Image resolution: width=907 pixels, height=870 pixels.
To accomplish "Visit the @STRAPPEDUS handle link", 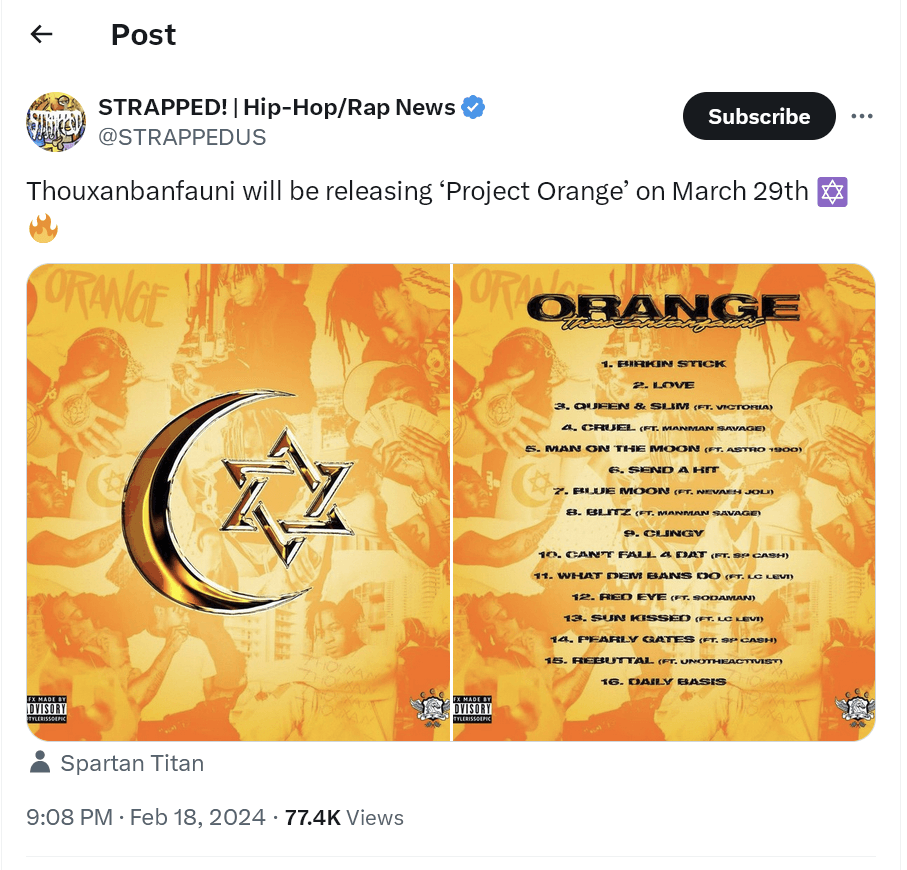I will pos(182,138).
